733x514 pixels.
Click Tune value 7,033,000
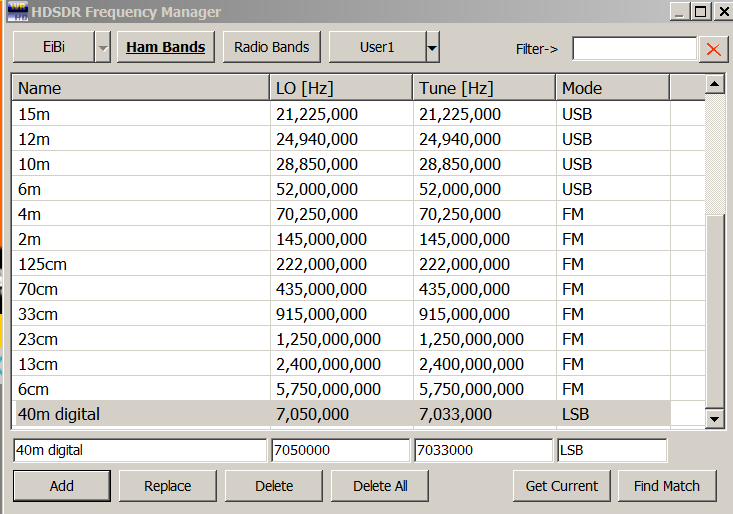pyautogui.click(x=455, y=414)
